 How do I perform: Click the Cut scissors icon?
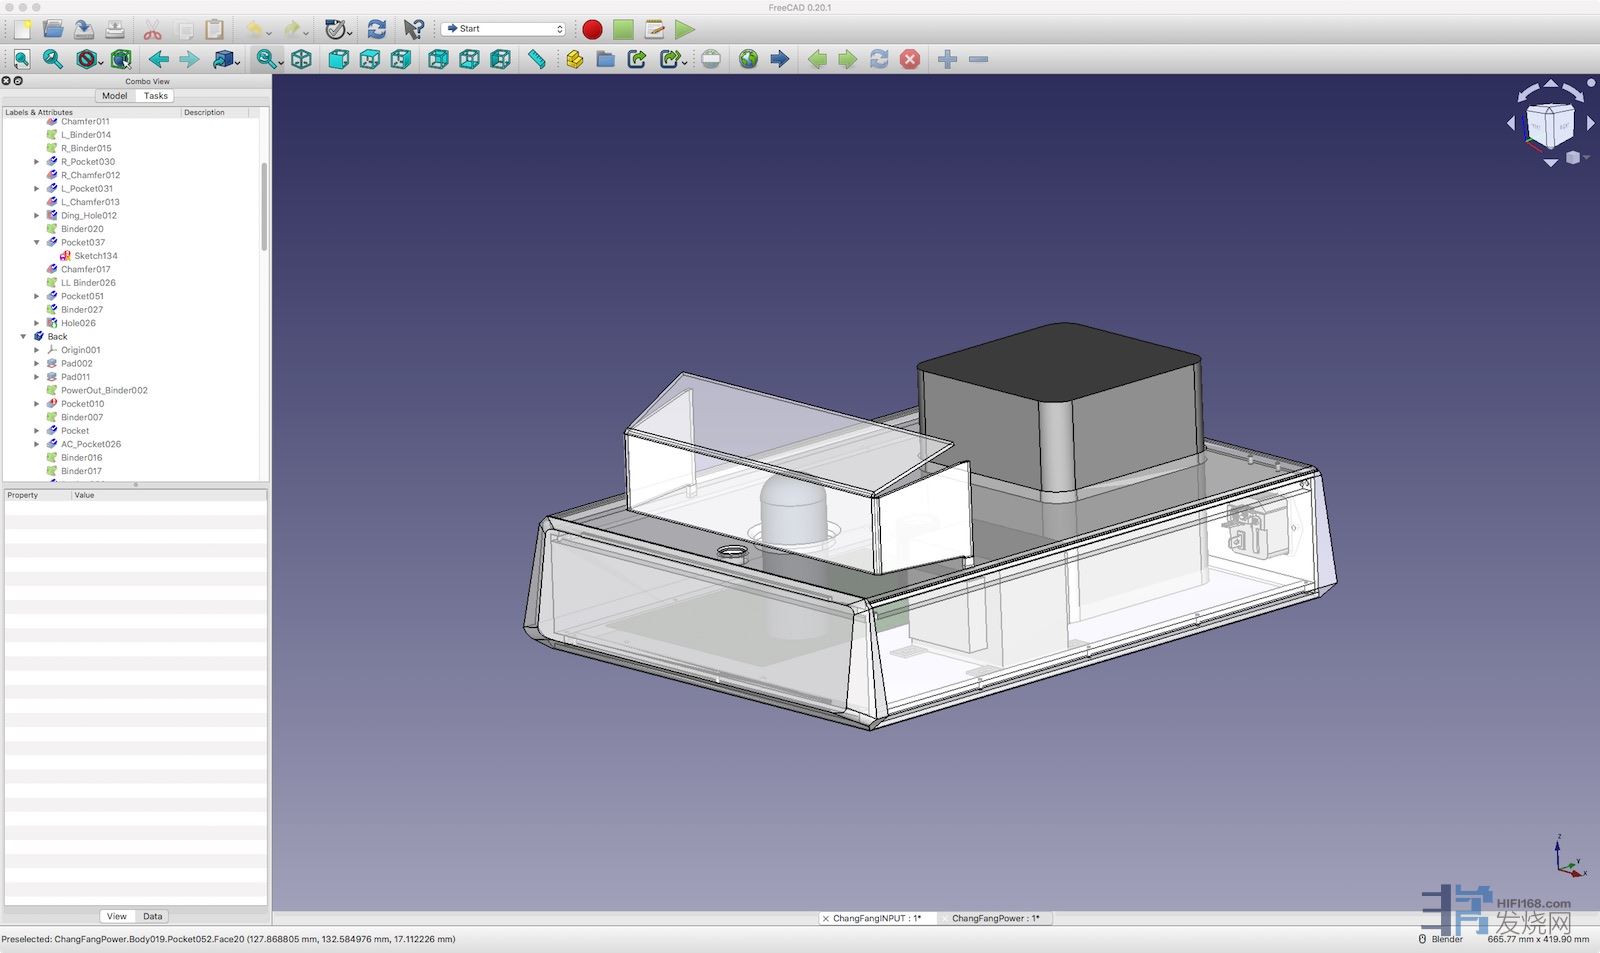pyautogui.click(x=152, y=30)
